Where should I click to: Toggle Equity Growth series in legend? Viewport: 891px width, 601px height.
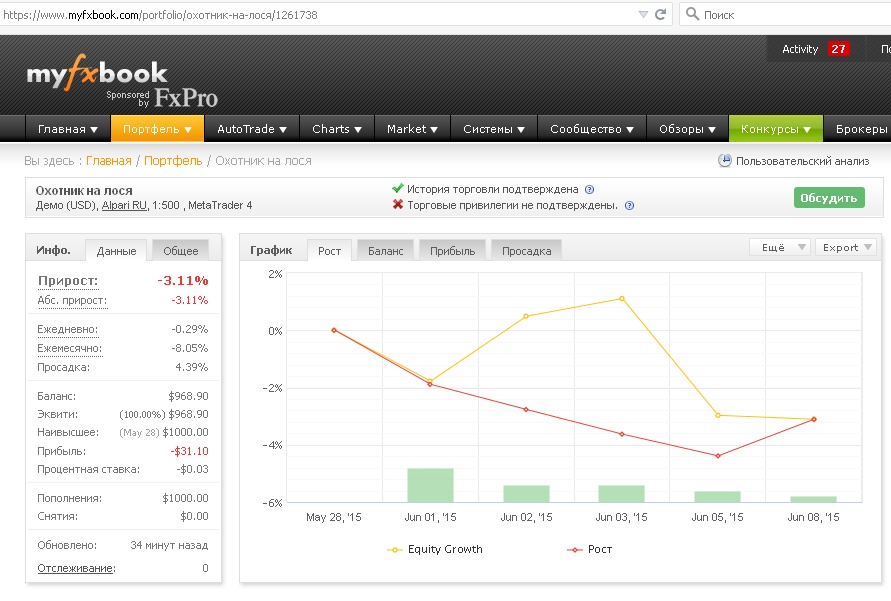click(x=435, y=549)
